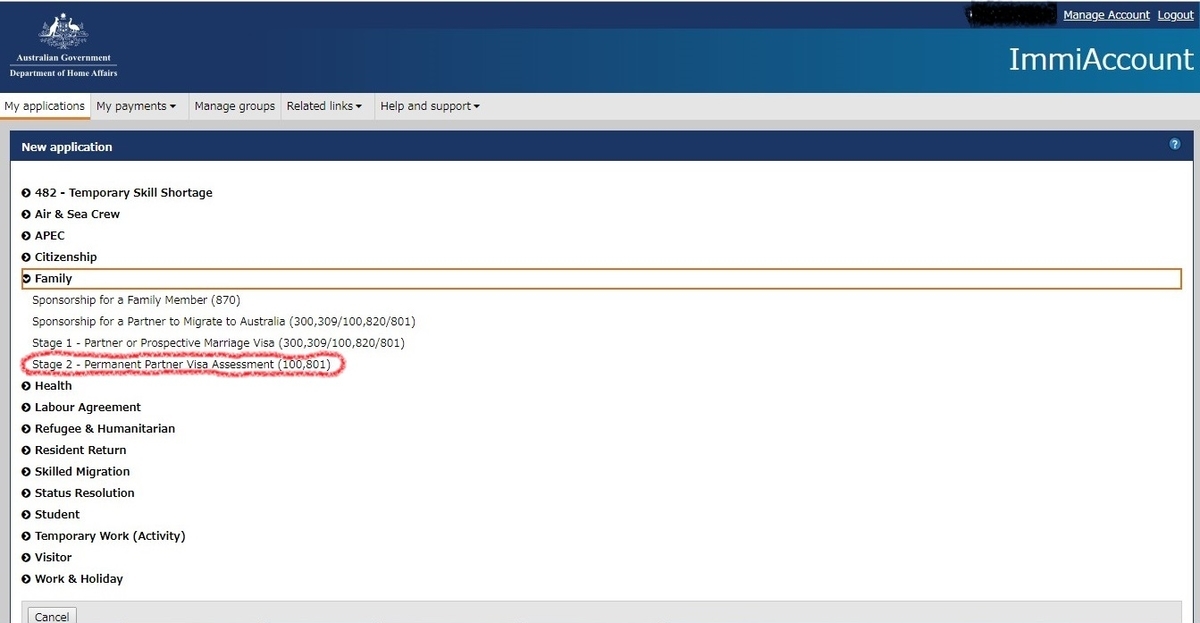Click the ImmiAccount title text

[x=1101, y=59]
